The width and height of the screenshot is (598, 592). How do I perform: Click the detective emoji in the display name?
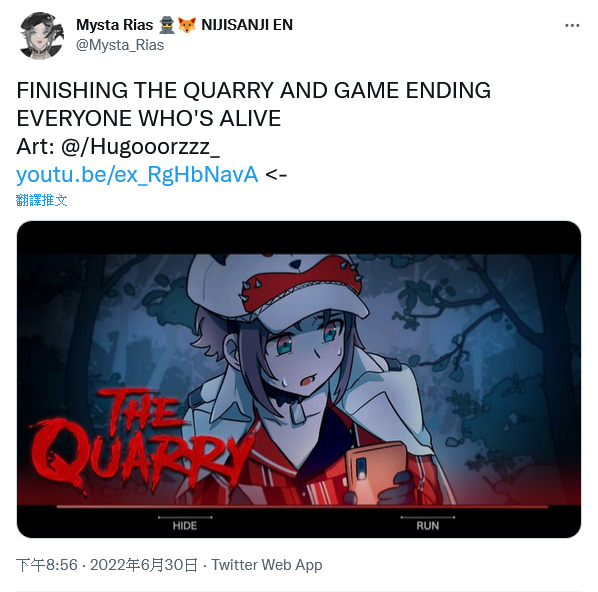pyautogui.click(x=167, y=25)
